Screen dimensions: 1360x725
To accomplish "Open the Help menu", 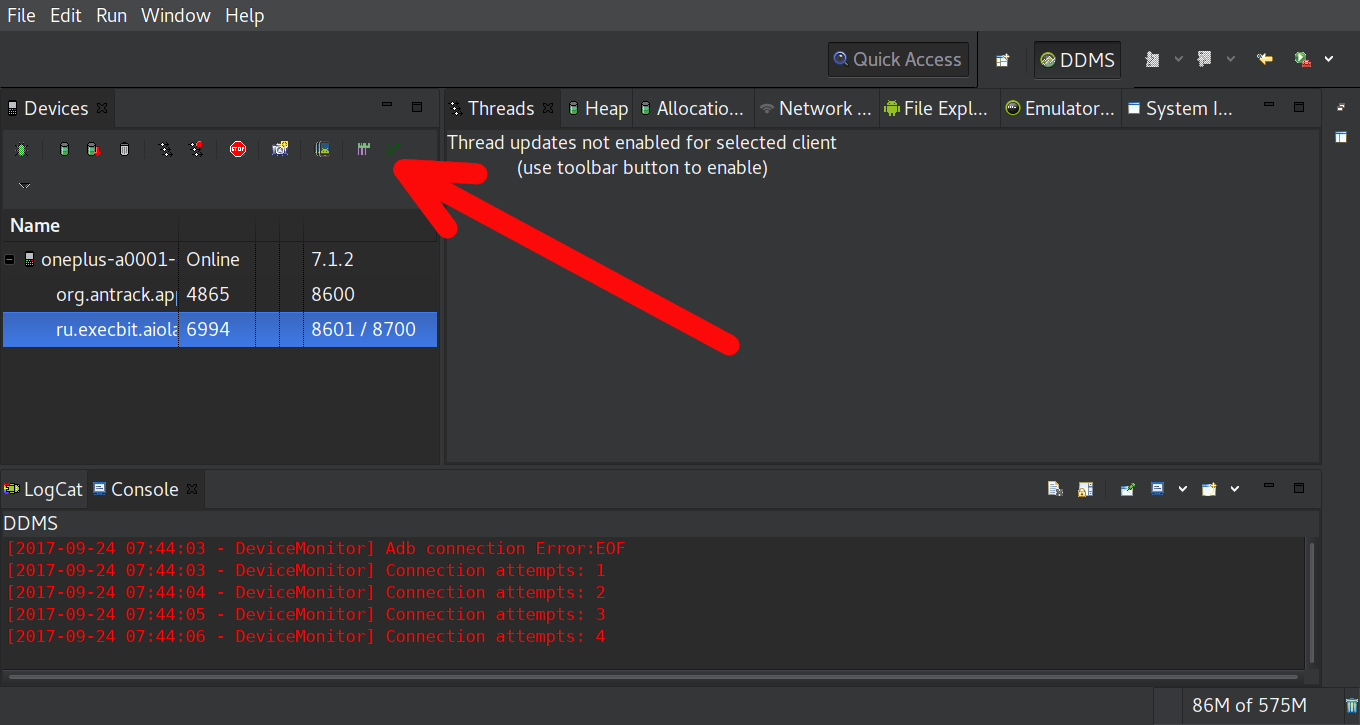I will tap(245, 15).
